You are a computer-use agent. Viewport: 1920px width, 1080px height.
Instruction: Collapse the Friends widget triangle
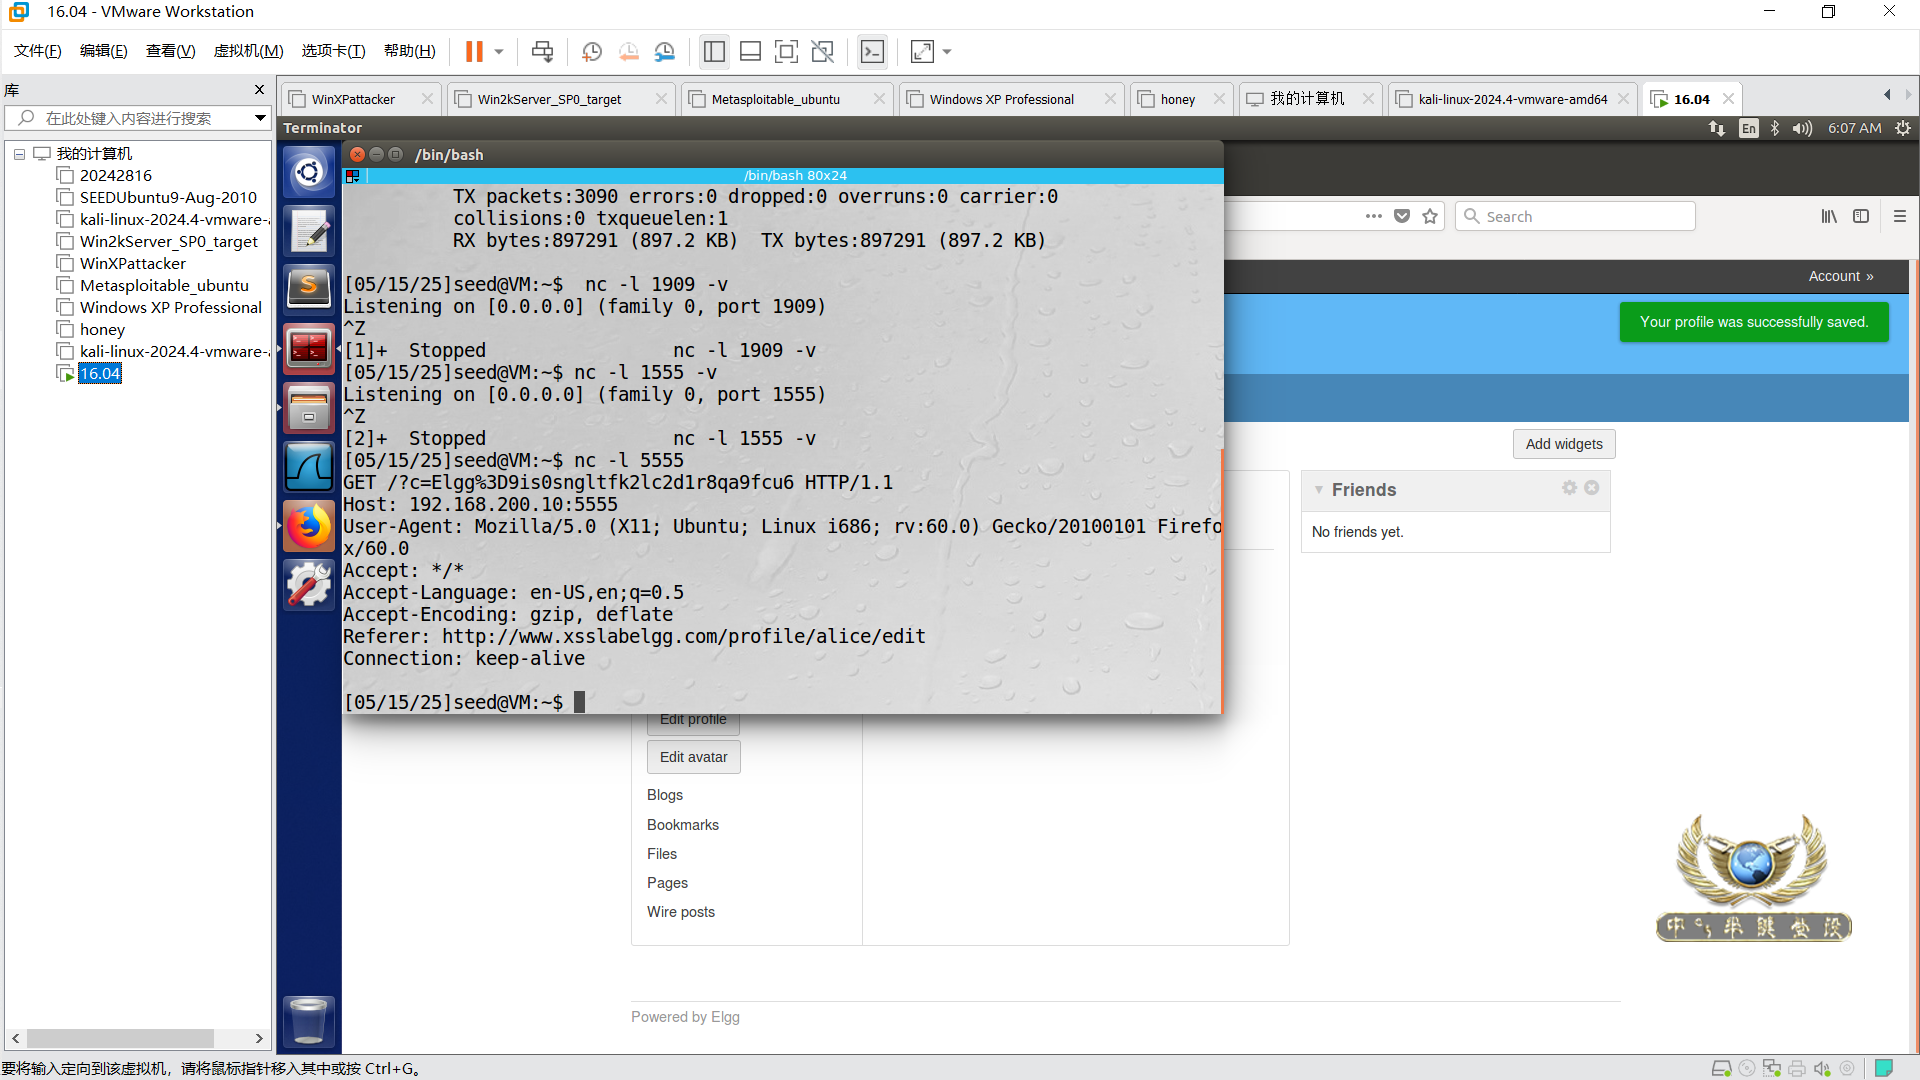click(1319, 490)
